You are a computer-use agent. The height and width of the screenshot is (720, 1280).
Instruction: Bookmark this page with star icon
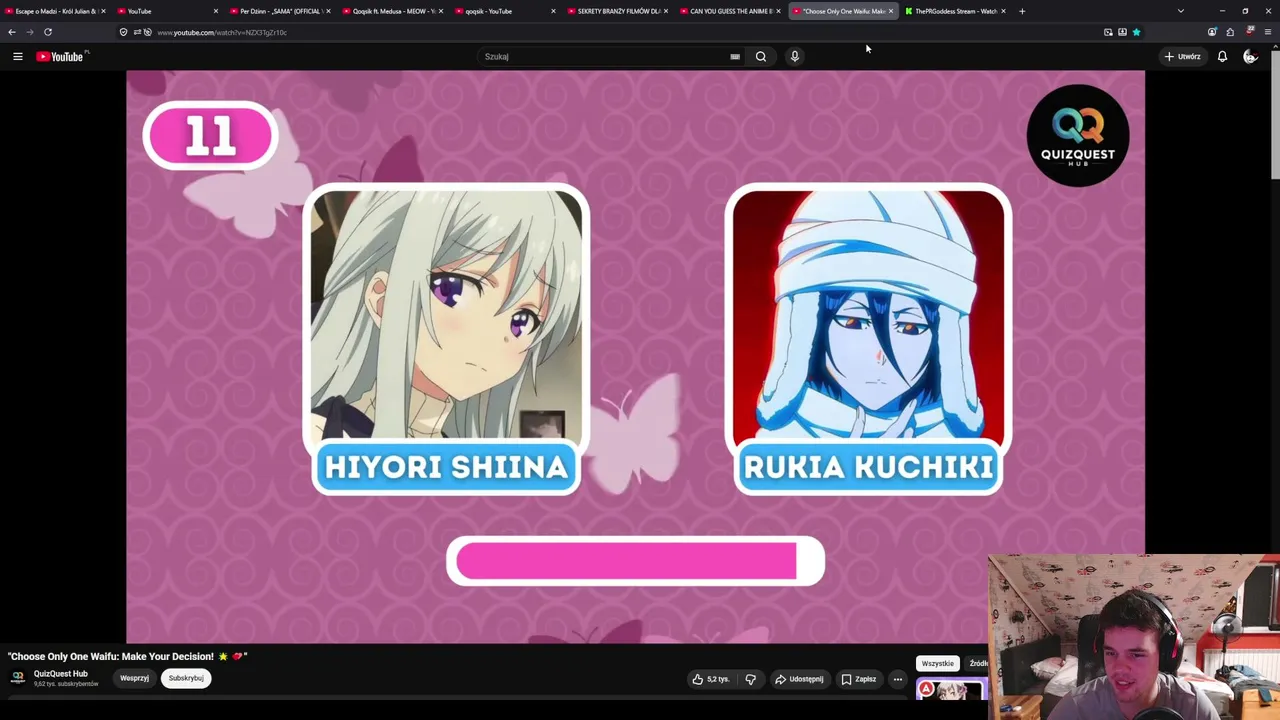(x=1136, y=32)
